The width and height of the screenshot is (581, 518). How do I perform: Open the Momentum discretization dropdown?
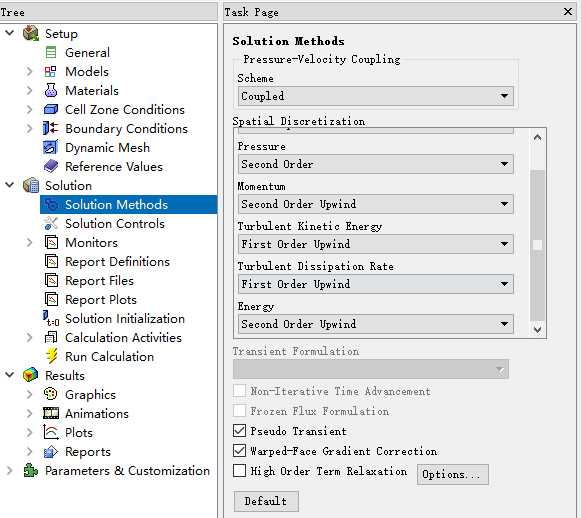(375, 204)
